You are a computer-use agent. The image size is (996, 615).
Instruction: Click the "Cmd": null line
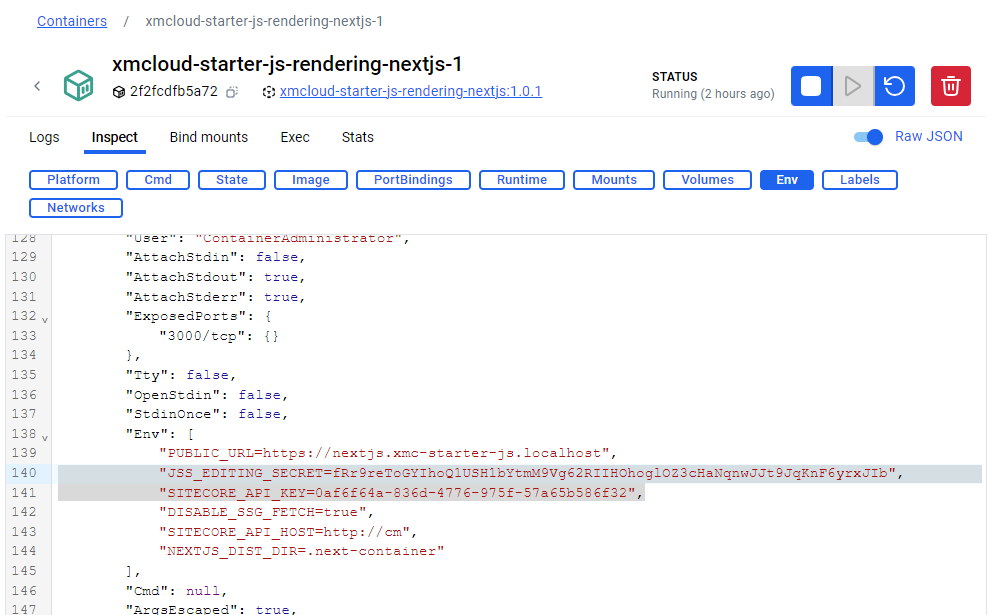(177, 591)
